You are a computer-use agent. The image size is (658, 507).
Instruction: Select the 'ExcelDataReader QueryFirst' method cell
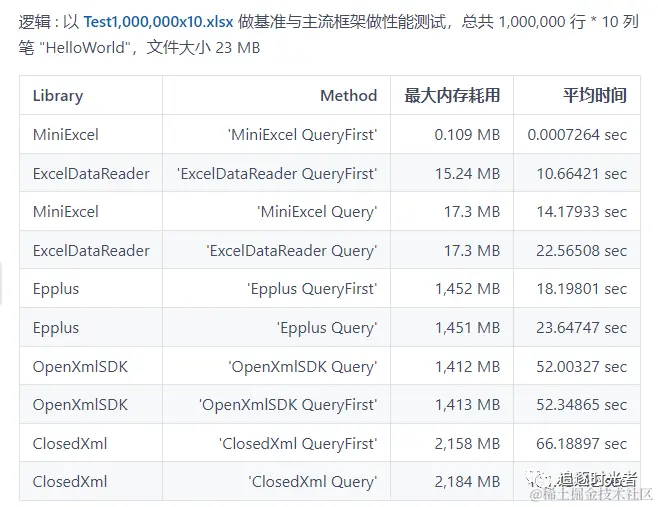coord(277,173)
